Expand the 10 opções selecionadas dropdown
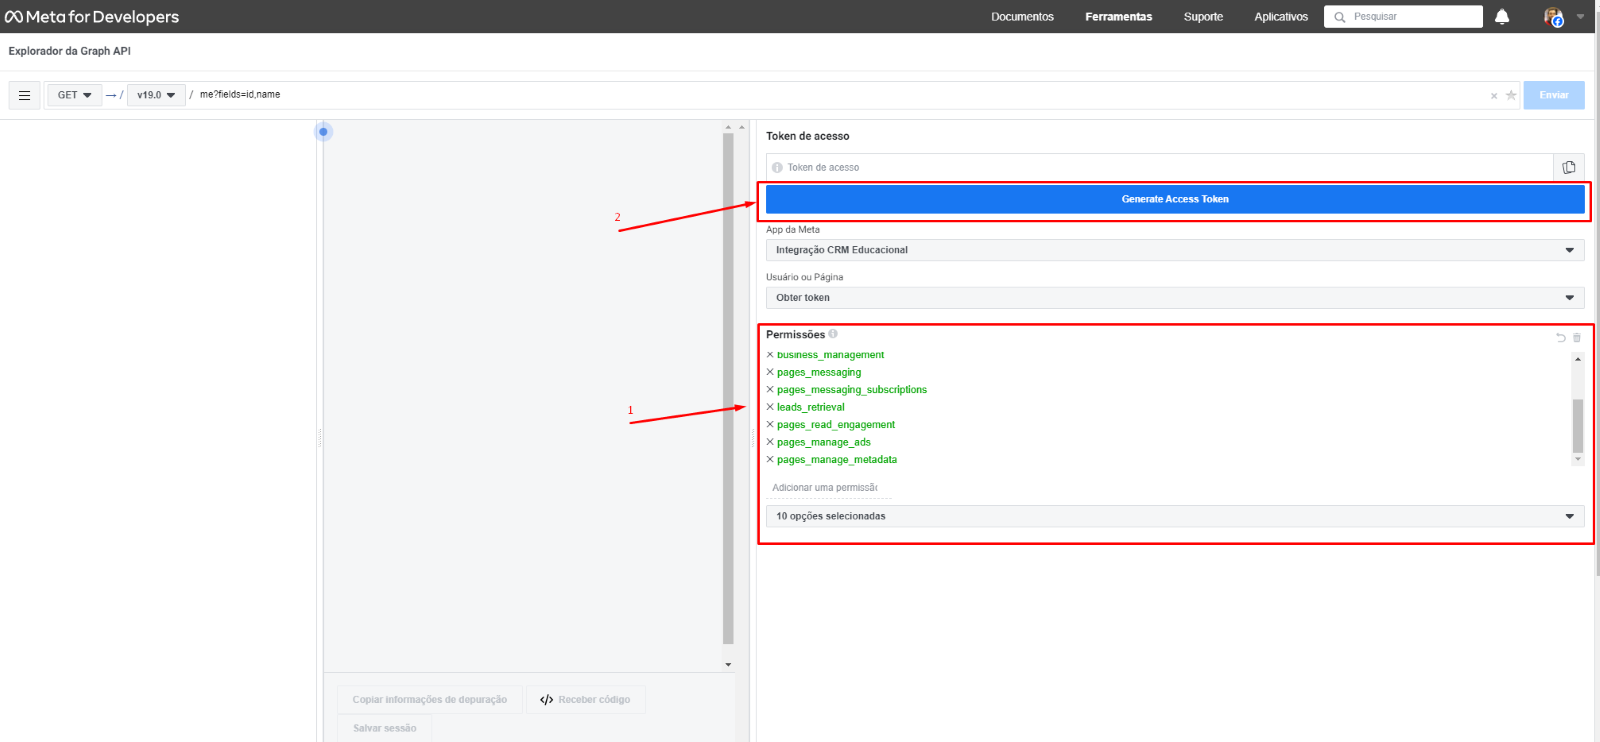Screen dimensions: 1600x742 pos(1175,516)
